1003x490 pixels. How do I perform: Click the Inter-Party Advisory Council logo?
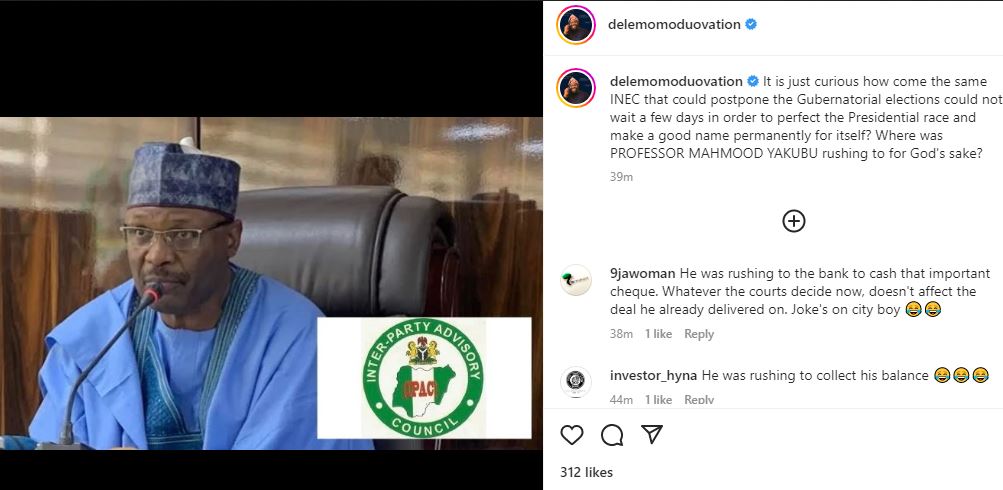click(x=423, y=378)
